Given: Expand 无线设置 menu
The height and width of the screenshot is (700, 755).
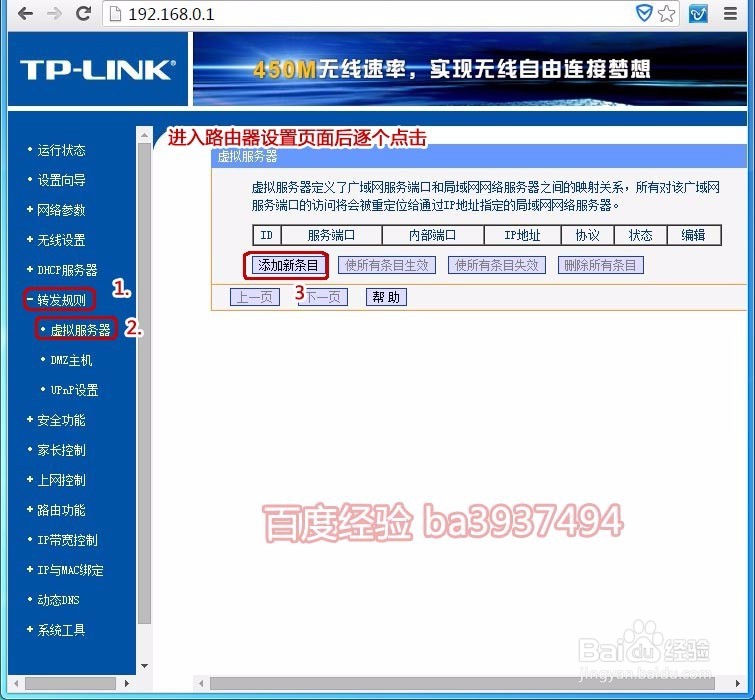Looking at the screenshot, I should (61, 240).
